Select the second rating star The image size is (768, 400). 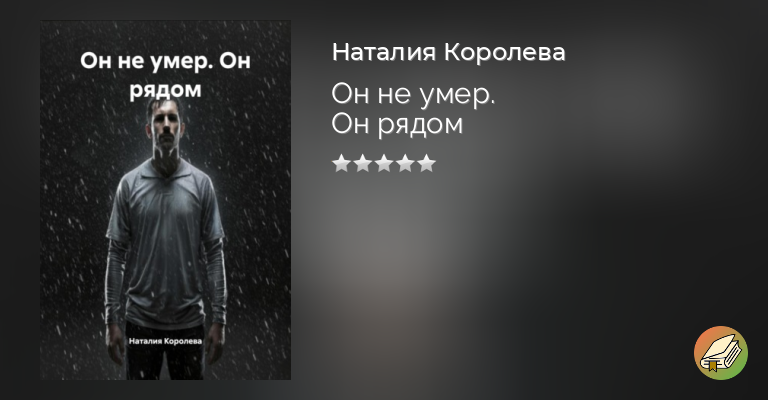point(362,164)
